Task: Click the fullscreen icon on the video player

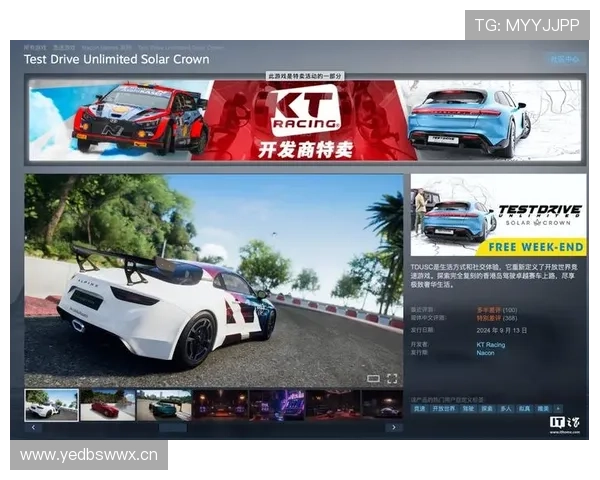Action: click(x=392, y=378)
